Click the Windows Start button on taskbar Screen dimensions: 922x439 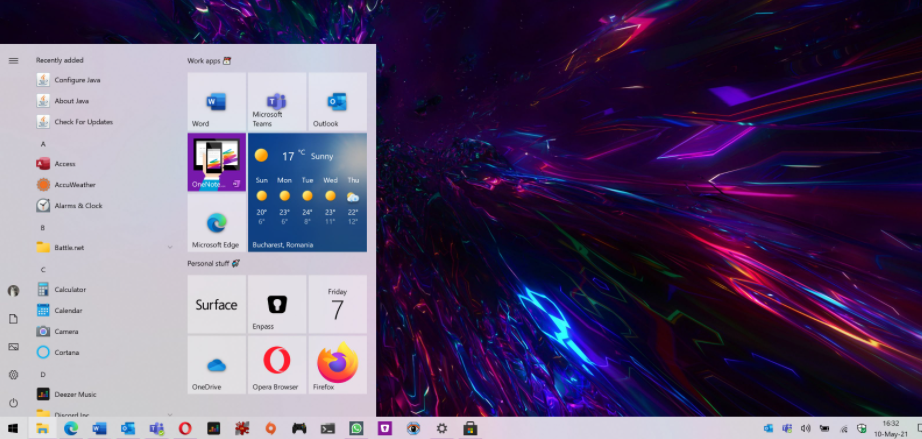(13, 428)
